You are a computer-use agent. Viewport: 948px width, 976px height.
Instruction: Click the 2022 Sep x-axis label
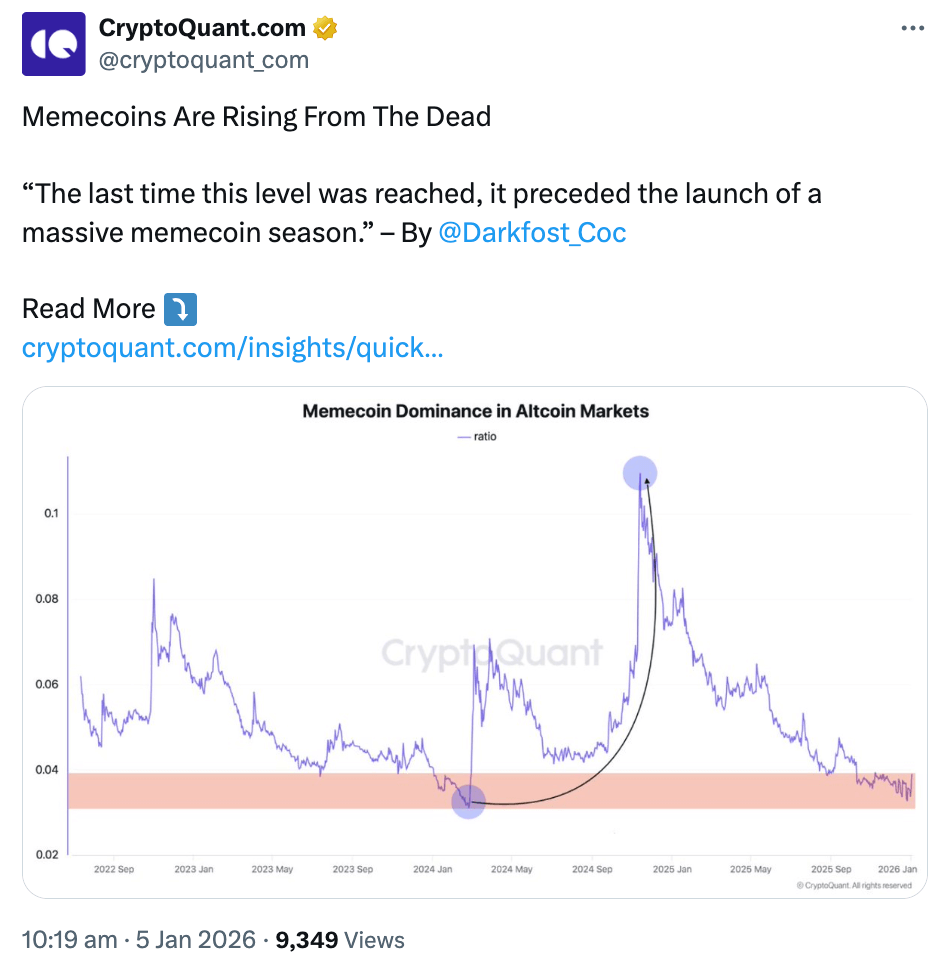[114, 870]
